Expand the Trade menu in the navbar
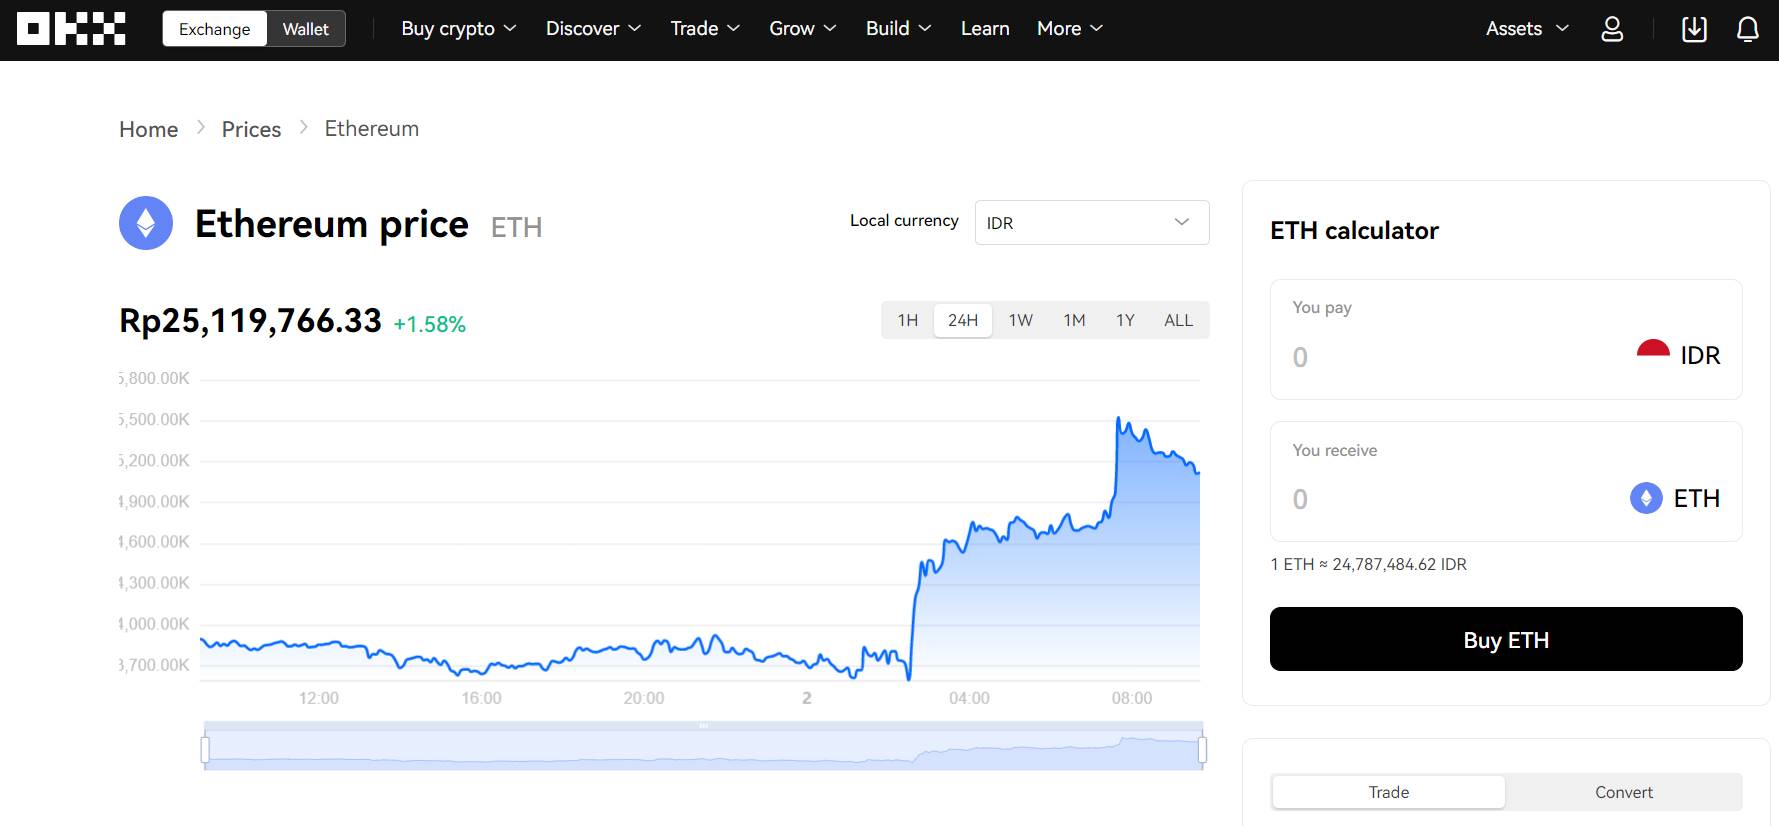This screenshot has height=826, width=1779. (x=705, y=29)
